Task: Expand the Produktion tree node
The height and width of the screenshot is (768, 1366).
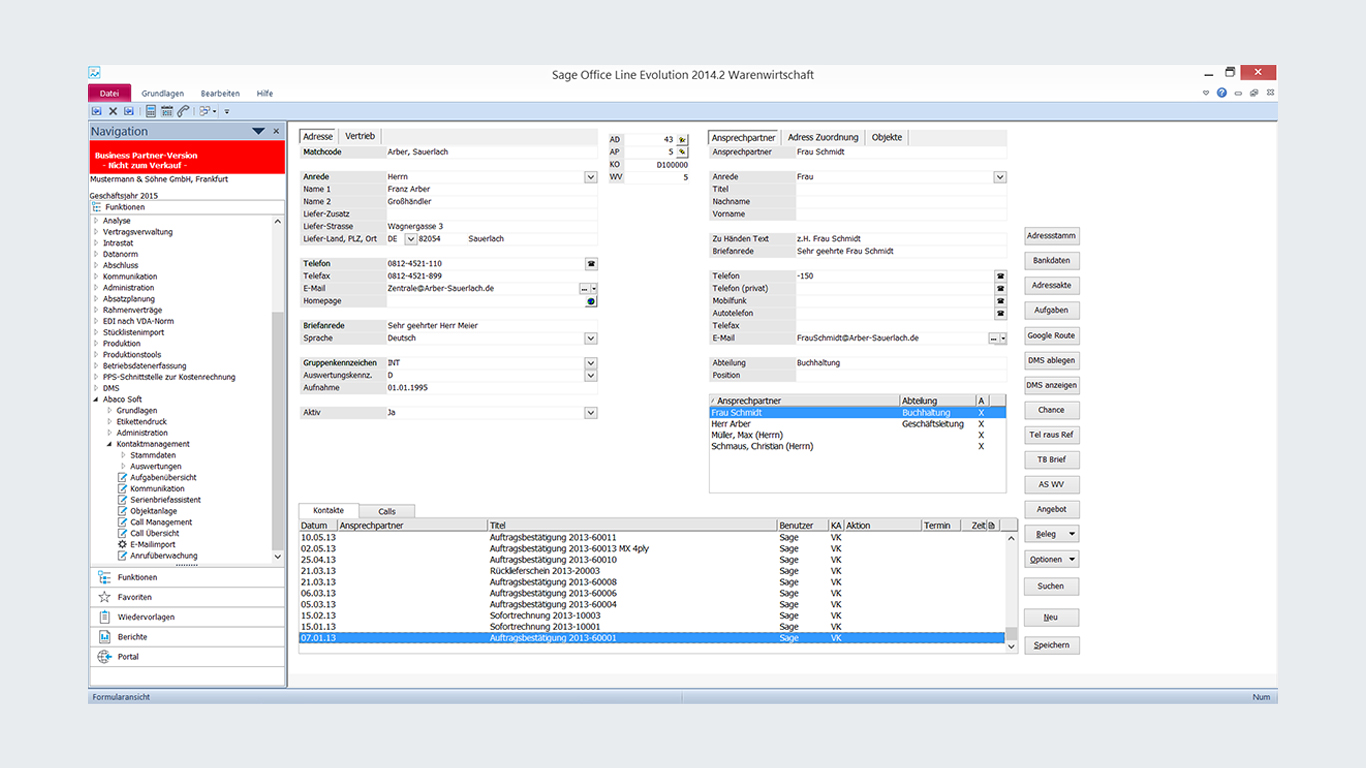Action: [96, 343]
